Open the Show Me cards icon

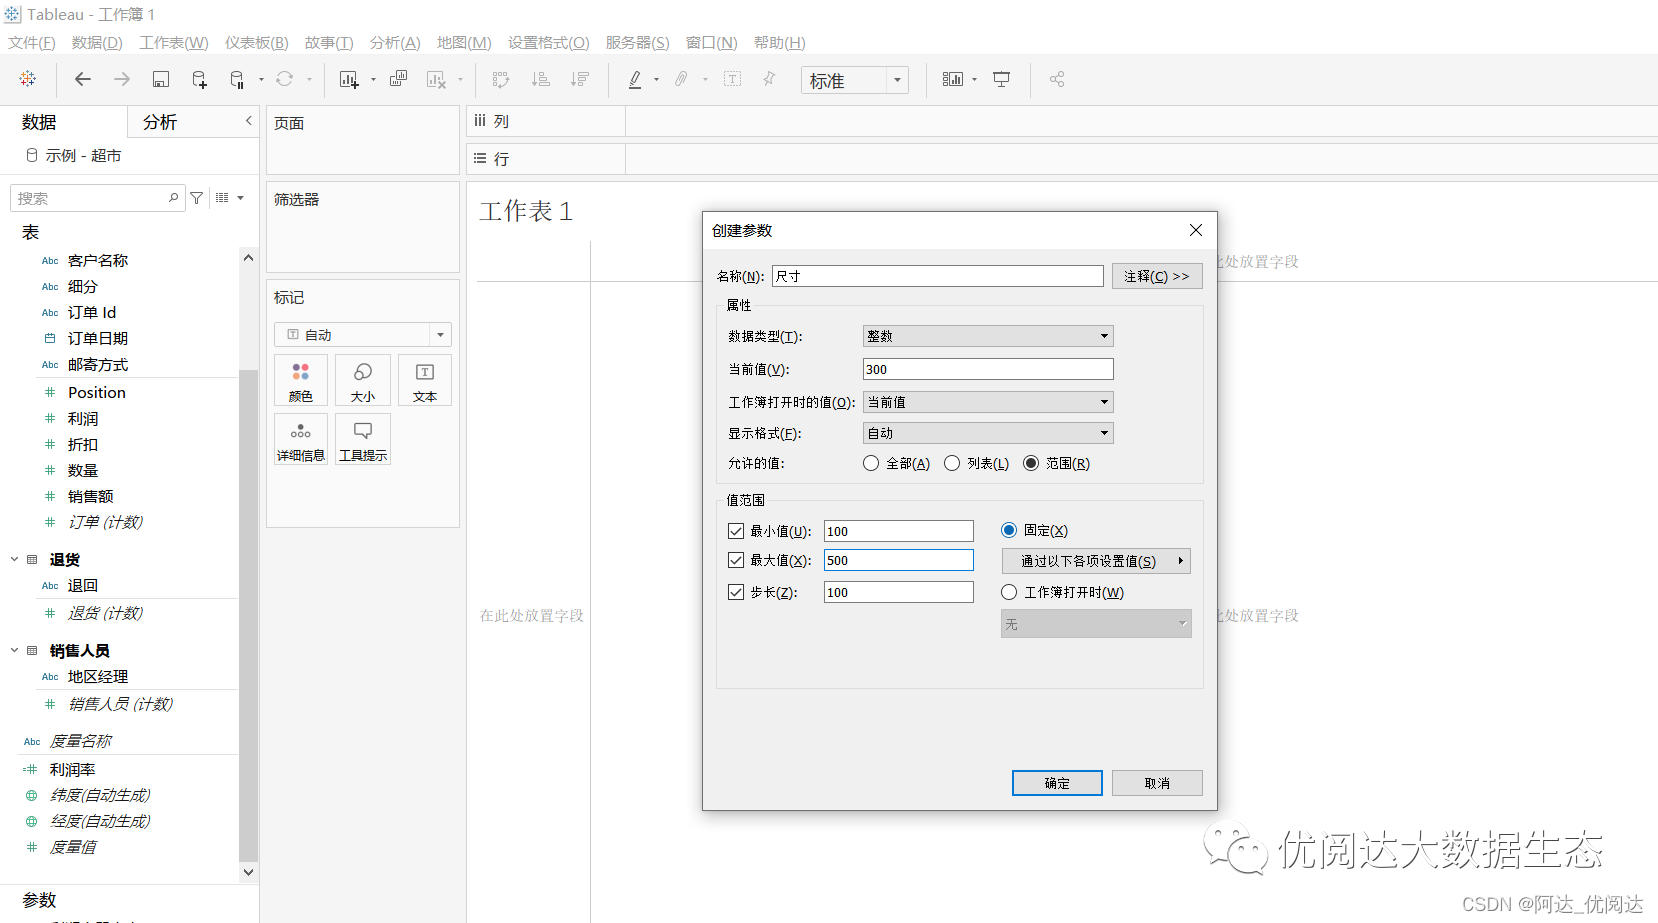pyautogui.click(x=953, y=79)
